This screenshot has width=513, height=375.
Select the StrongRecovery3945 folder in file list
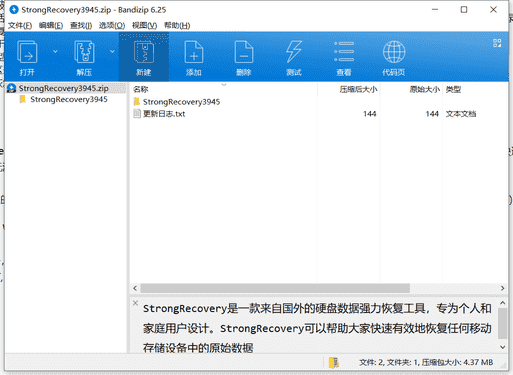[x=181, y=102]
